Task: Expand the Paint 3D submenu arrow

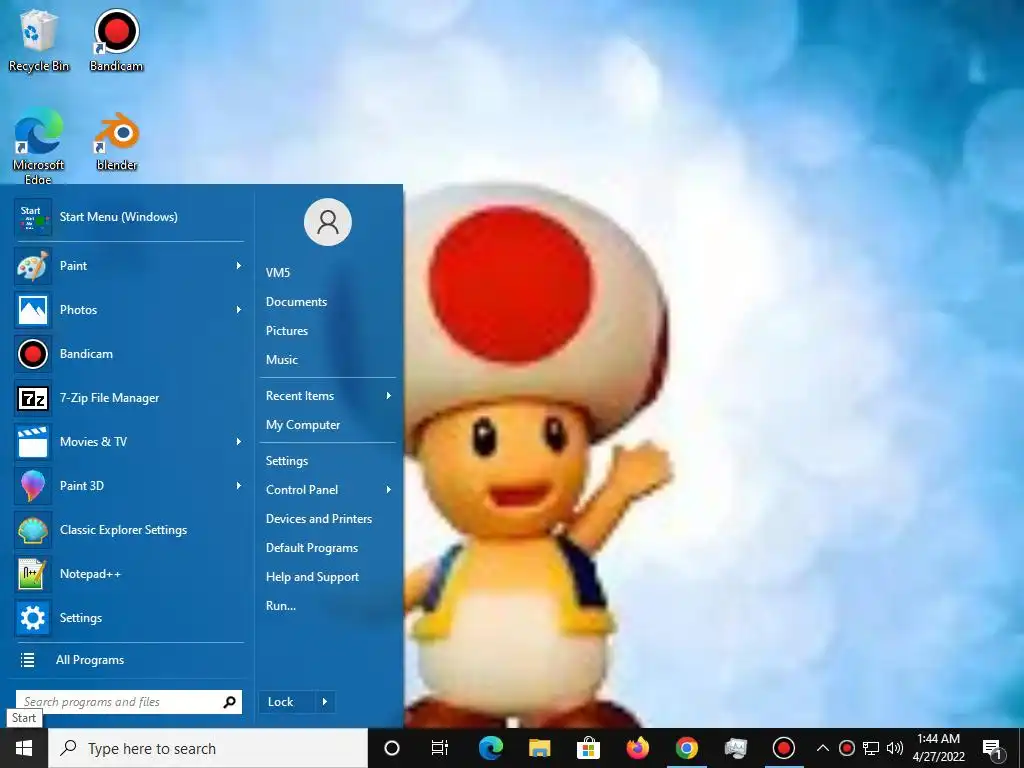Action: coord(238,486)
